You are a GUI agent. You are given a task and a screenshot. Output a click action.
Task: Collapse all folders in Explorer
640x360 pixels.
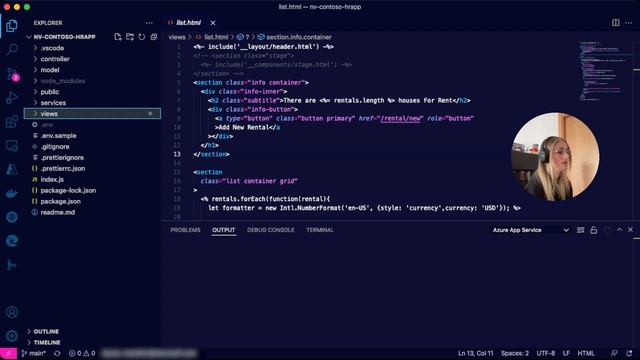[153, 37]
